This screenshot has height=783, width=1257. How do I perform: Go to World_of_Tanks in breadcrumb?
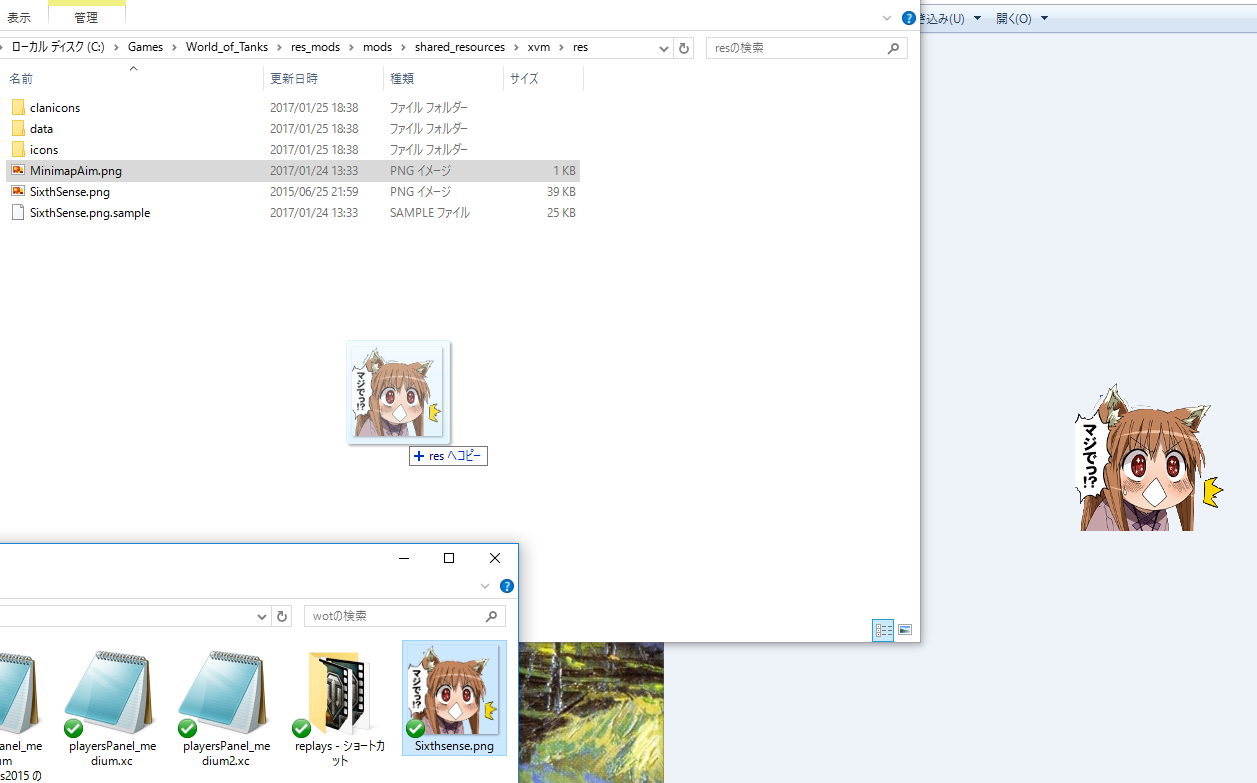[227, 47]
